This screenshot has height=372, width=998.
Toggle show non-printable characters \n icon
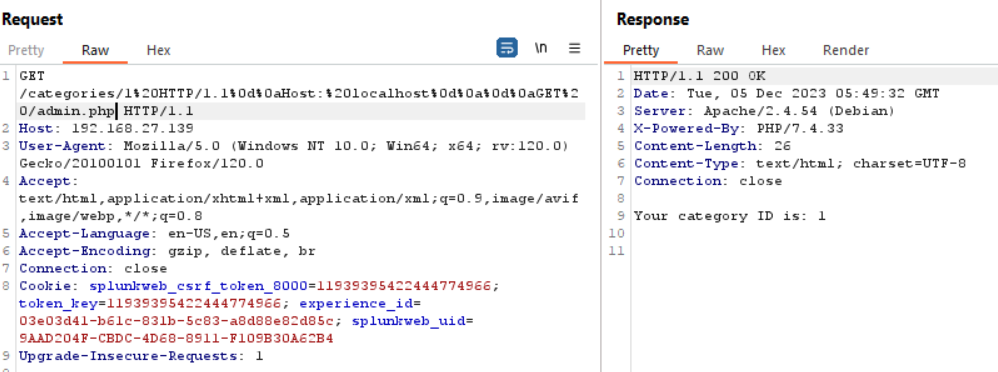pyautogui.click(x=541, y=48)
